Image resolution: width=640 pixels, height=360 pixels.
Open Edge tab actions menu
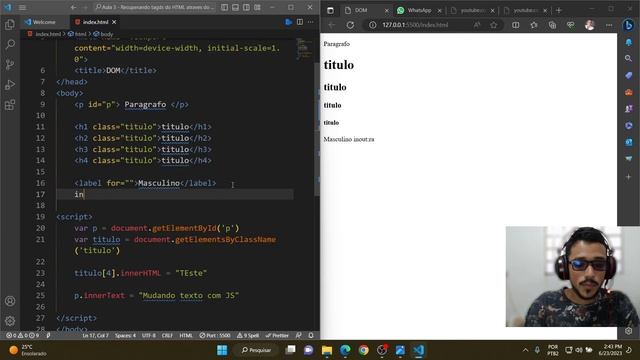click(330, 10)
